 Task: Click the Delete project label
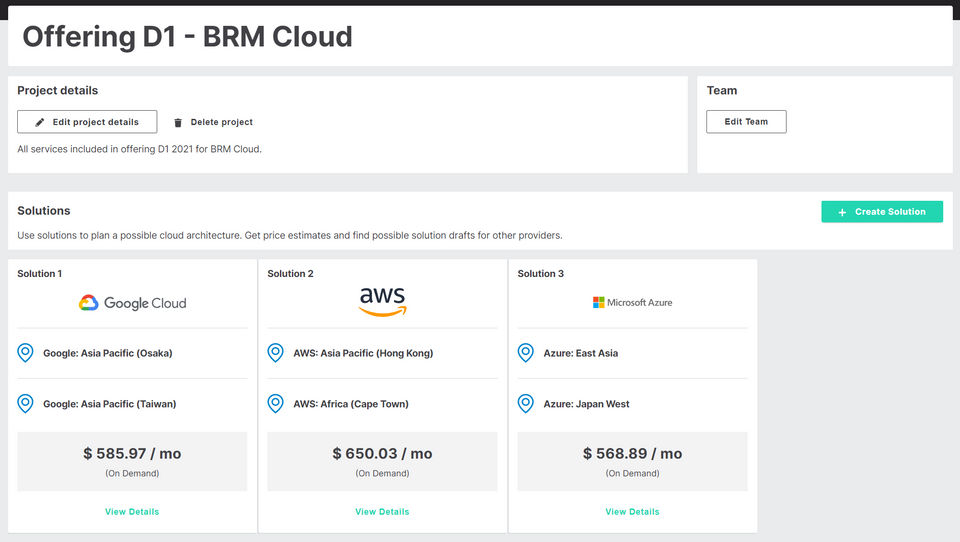(x=222, y=122)
